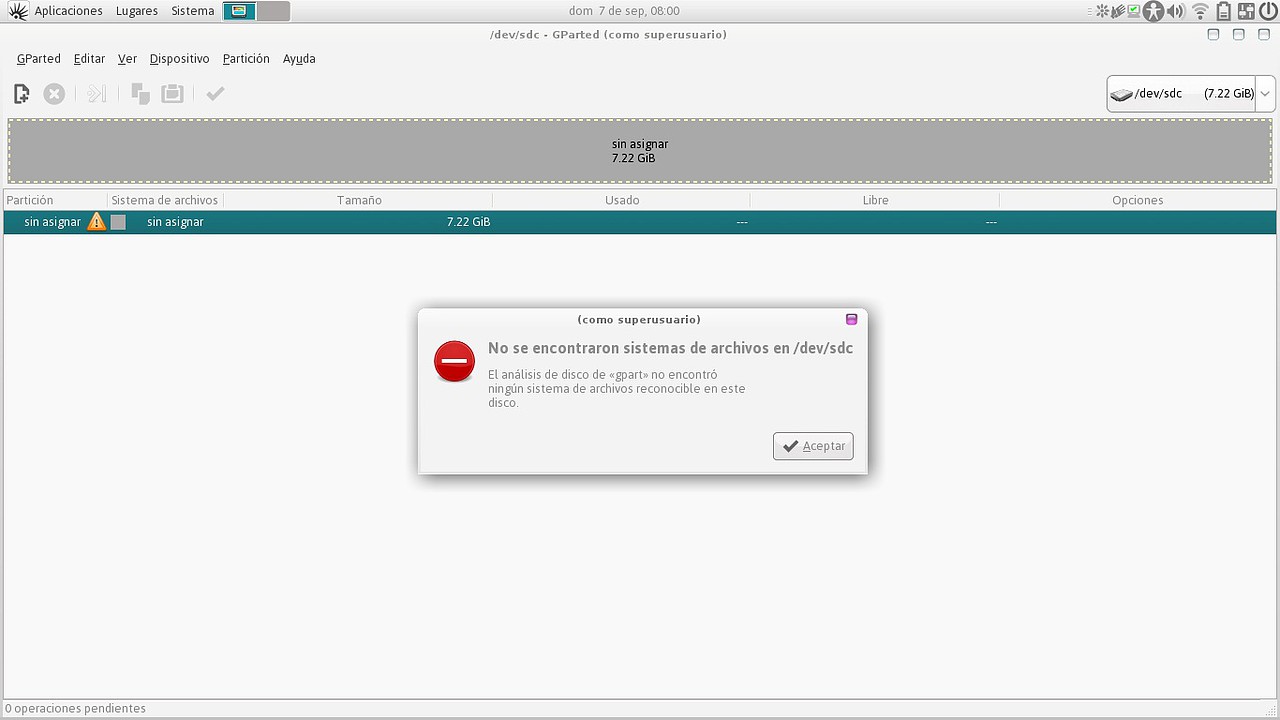Click the brightness sun tray icon
The image size is (1280, 720).
[1103, 11]
